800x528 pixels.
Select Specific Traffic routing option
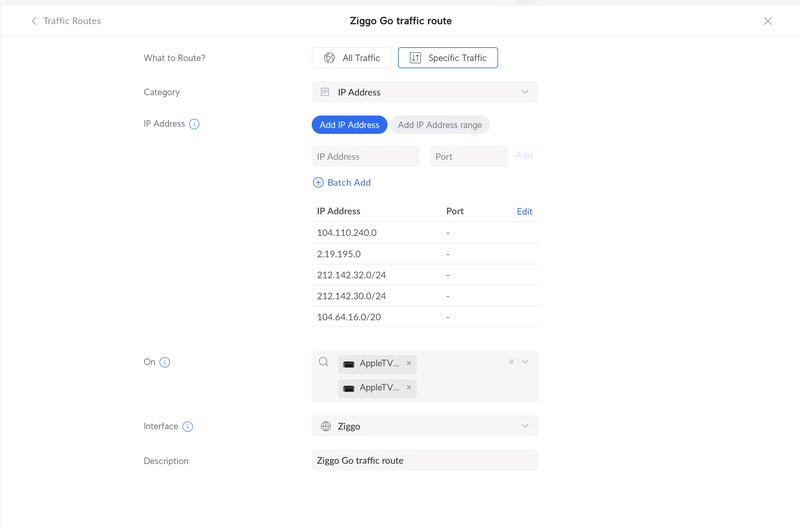coord(447,58)
